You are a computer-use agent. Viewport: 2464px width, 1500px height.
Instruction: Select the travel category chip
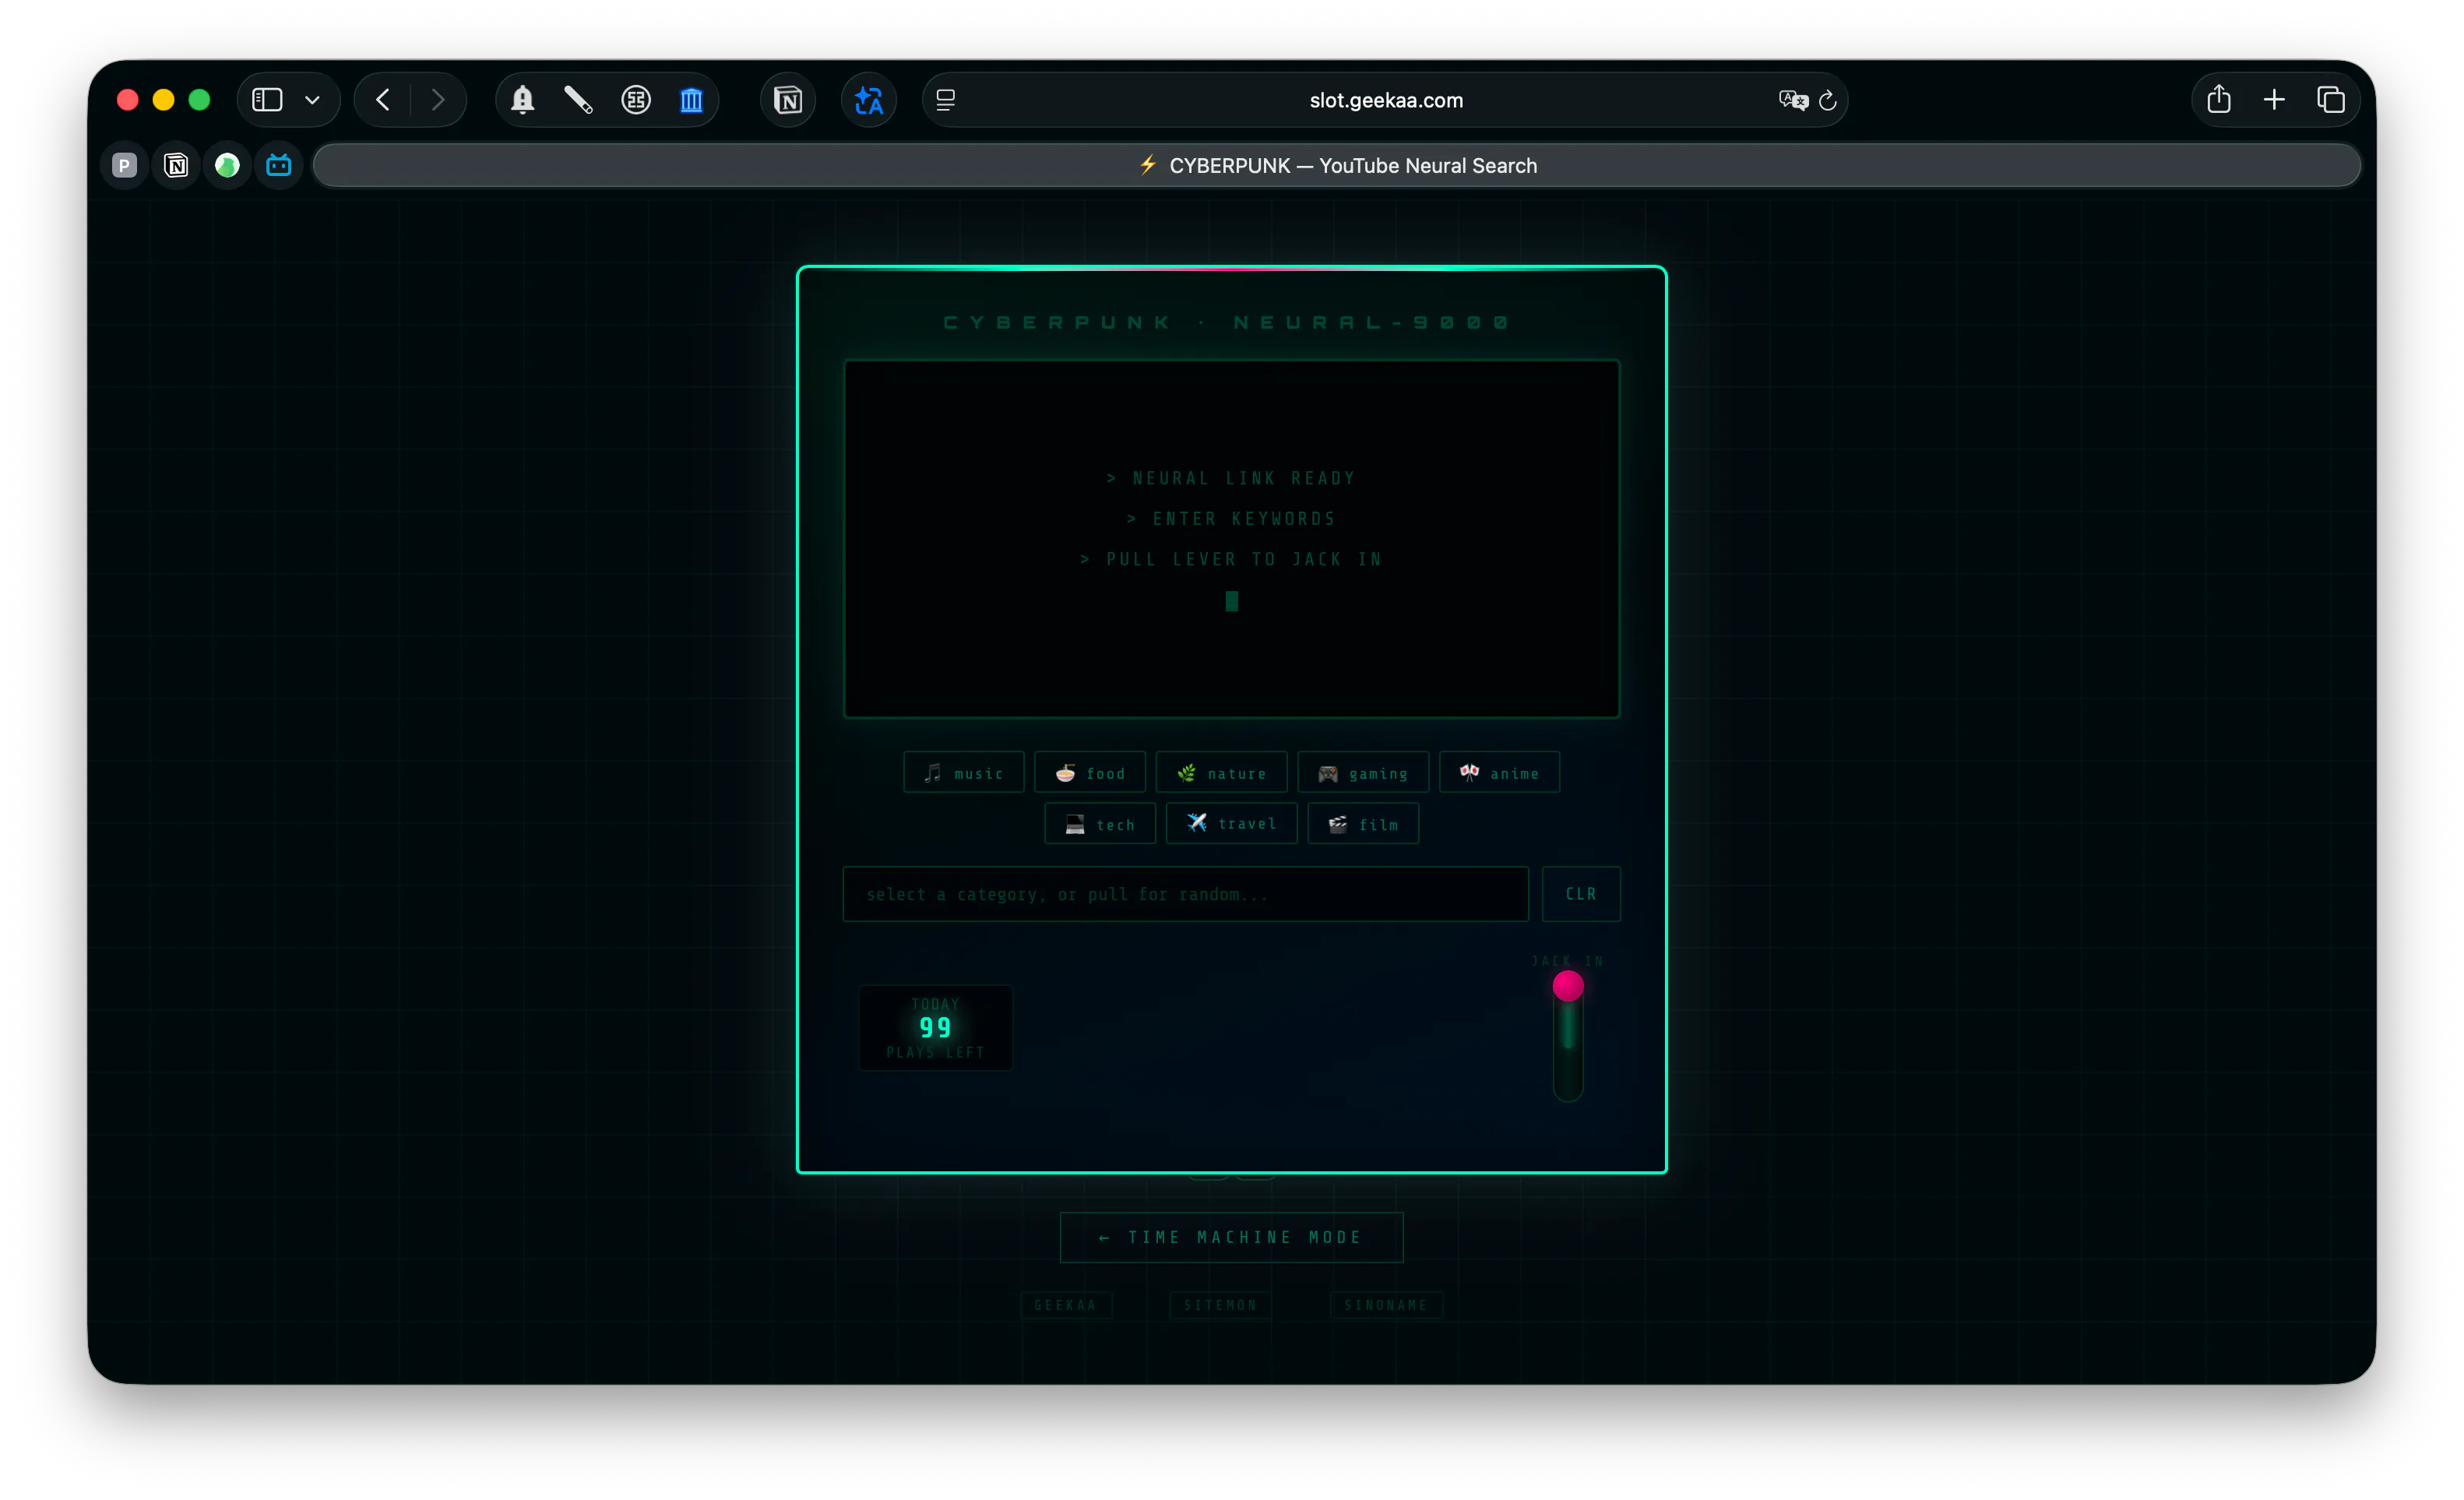[x=1232, y=823]
